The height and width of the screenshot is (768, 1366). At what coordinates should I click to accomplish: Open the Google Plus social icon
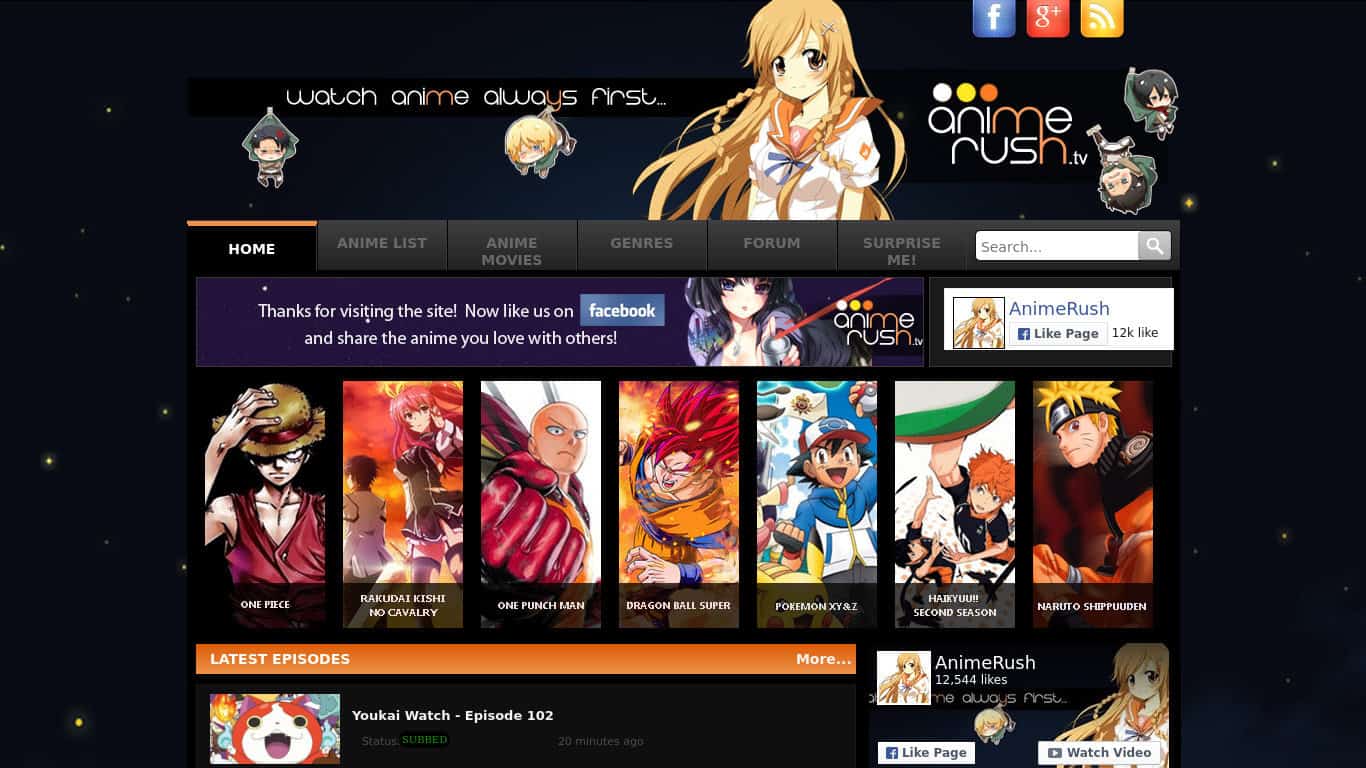pos(1048,18)
